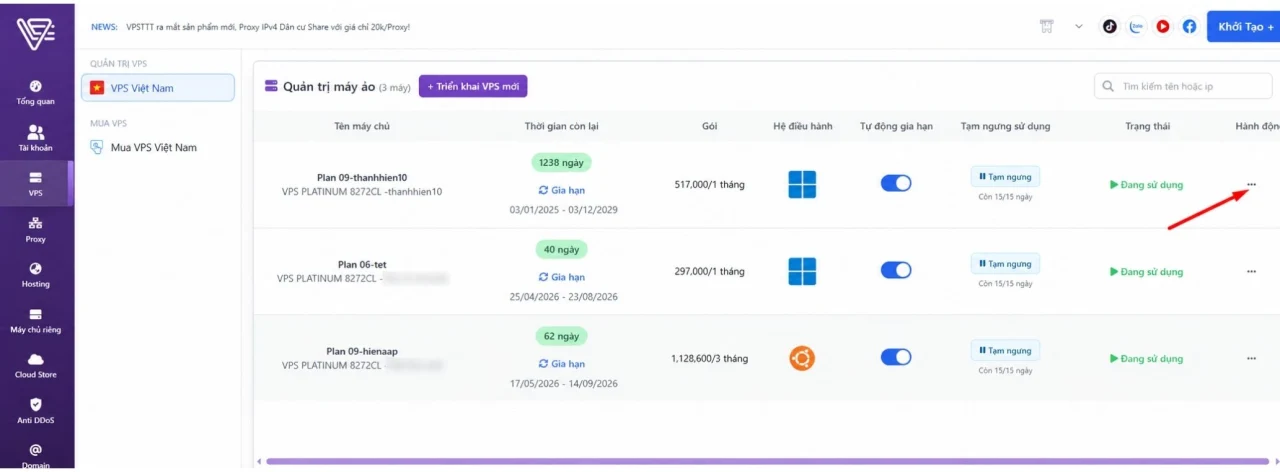Toggle auto-renew for Plan 06-tet
Image resolution: width=1280 pixels, height=472 pixels.
click(x=896, y=270)
